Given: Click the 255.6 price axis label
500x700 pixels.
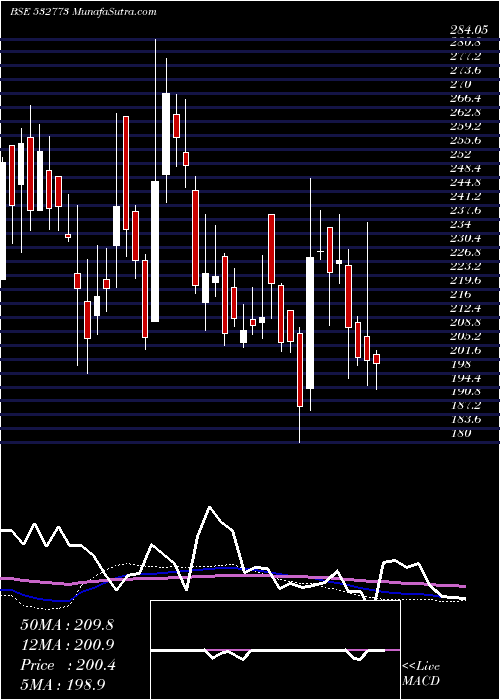Looking at the screenshot, I should click(x=466, y=140).
